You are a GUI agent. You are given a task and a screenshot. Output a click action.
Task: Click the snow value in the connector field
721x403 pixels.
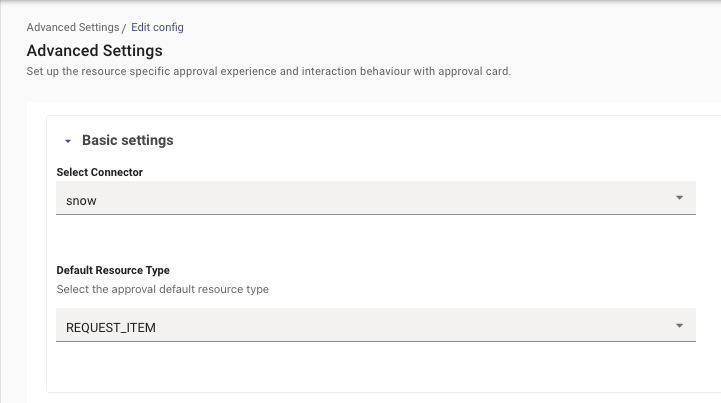tap(81, 201)
